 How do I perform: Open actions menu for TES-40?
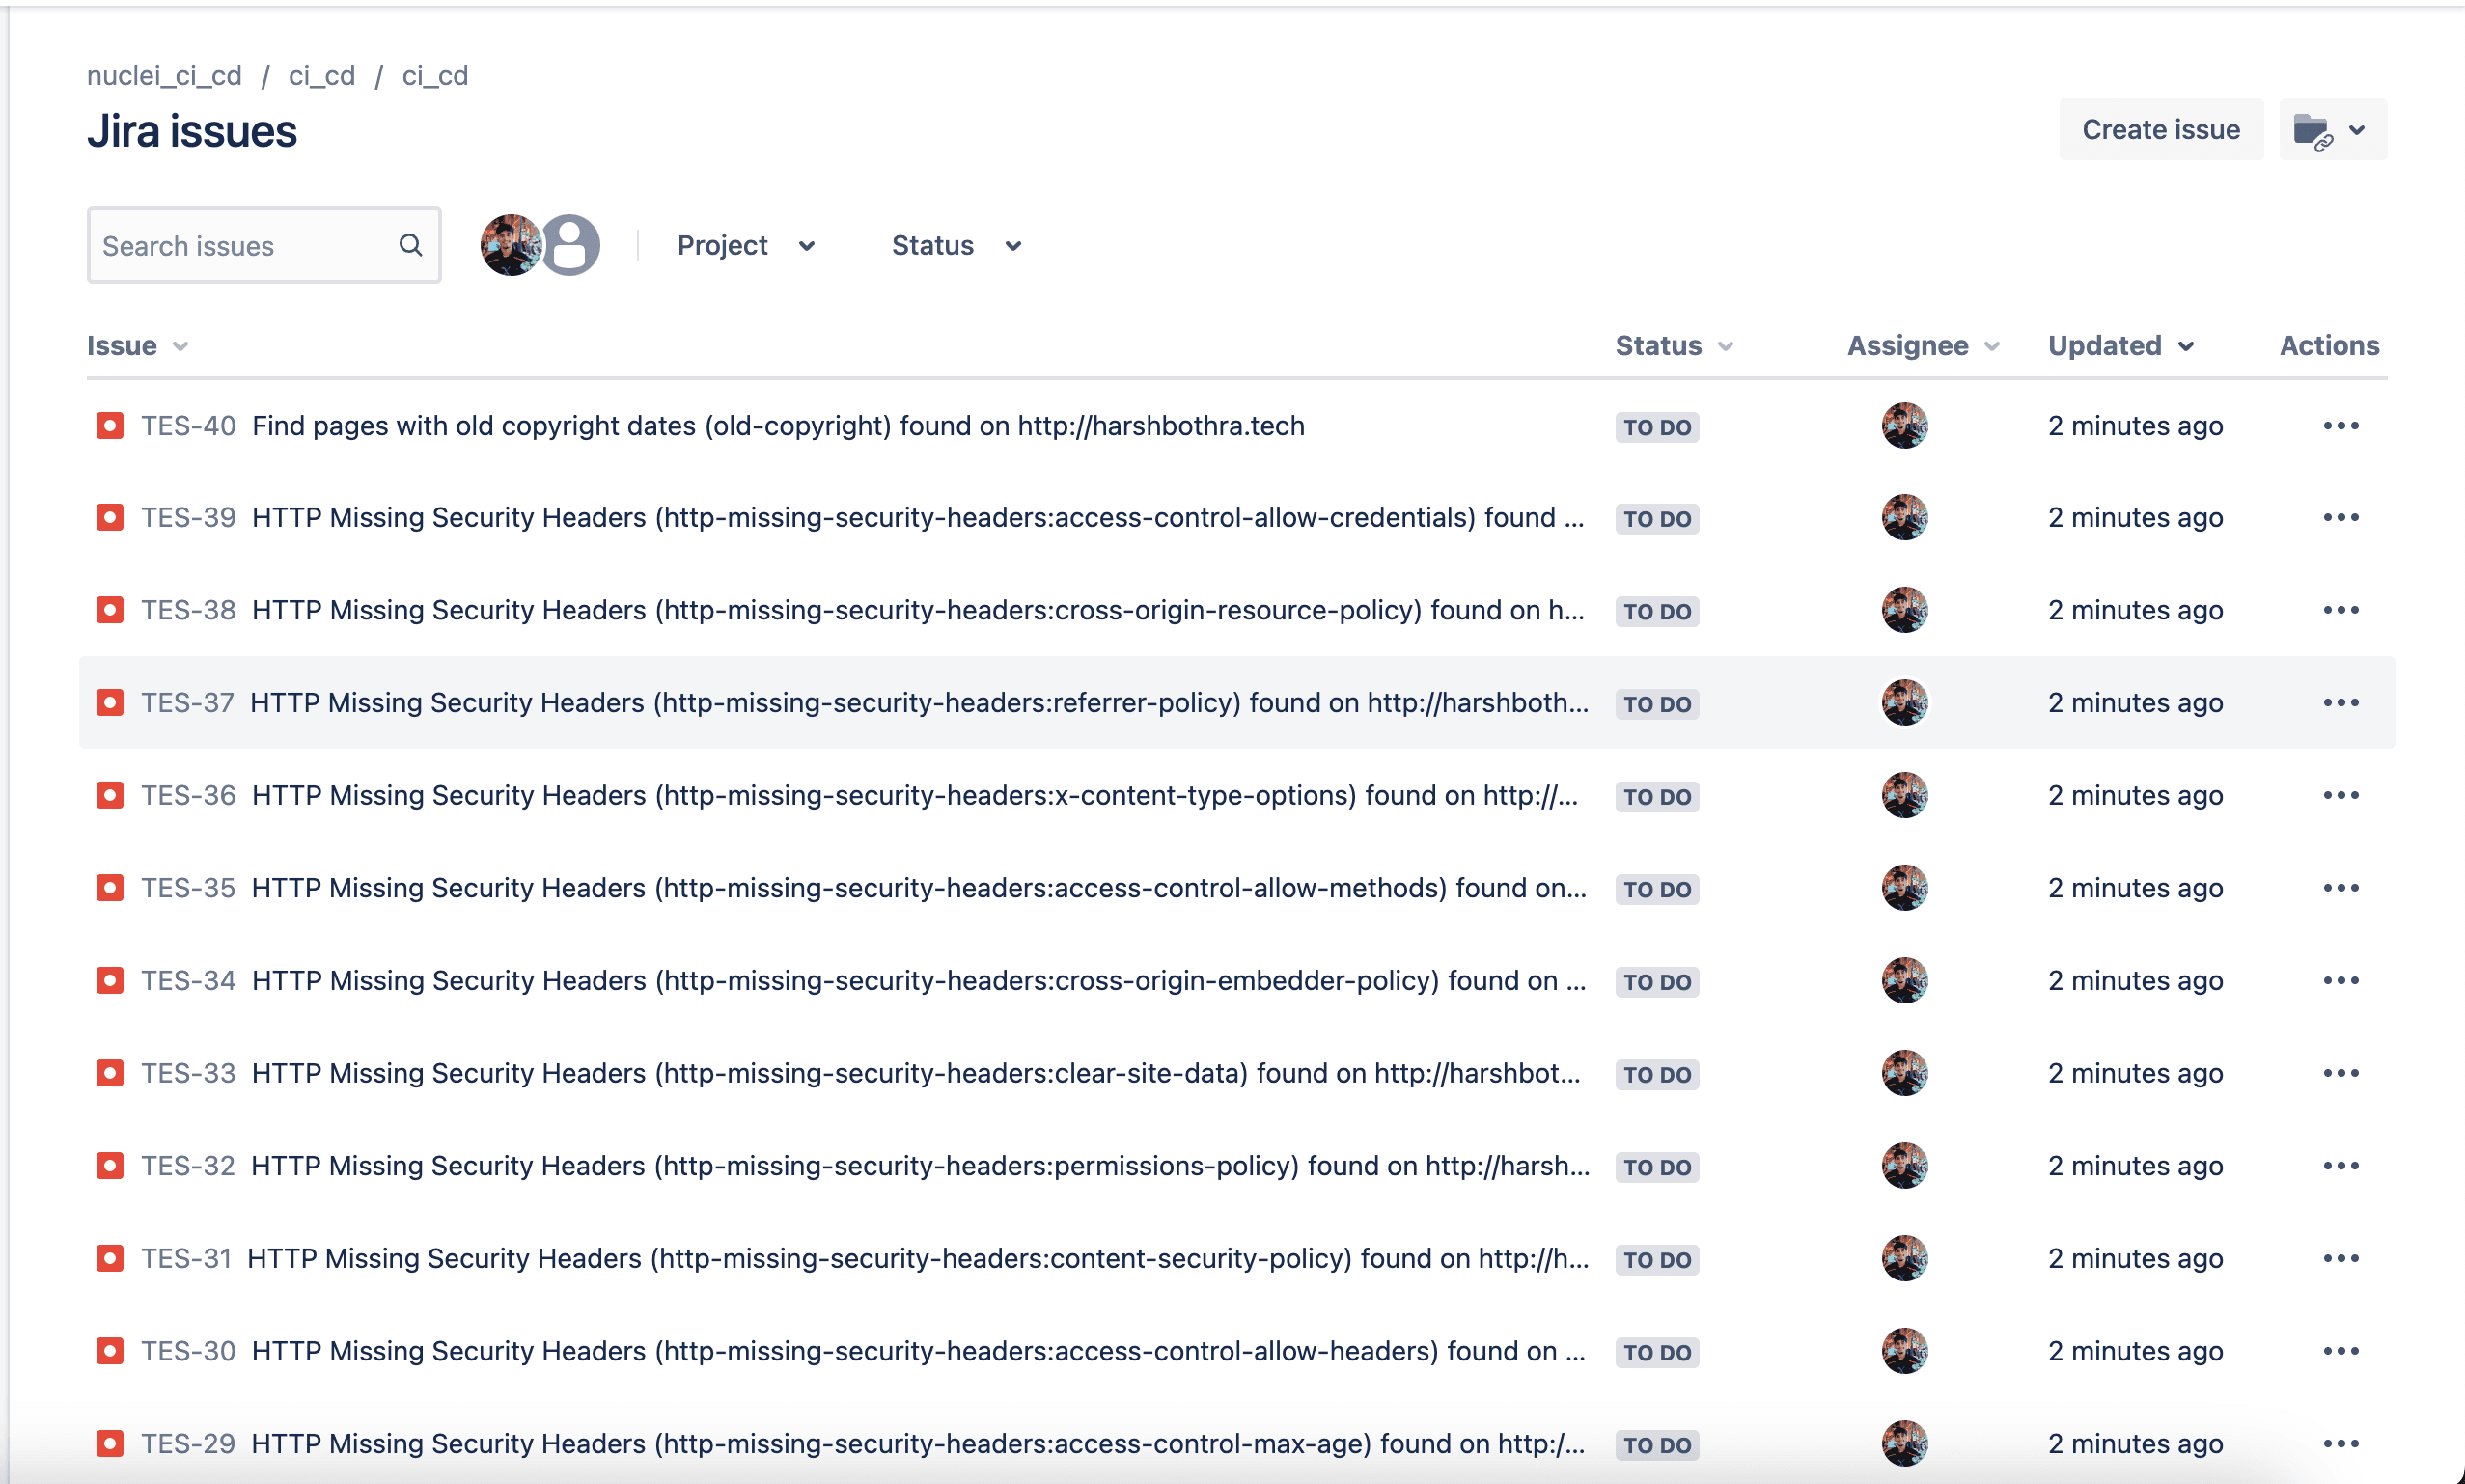[2340, 426]
